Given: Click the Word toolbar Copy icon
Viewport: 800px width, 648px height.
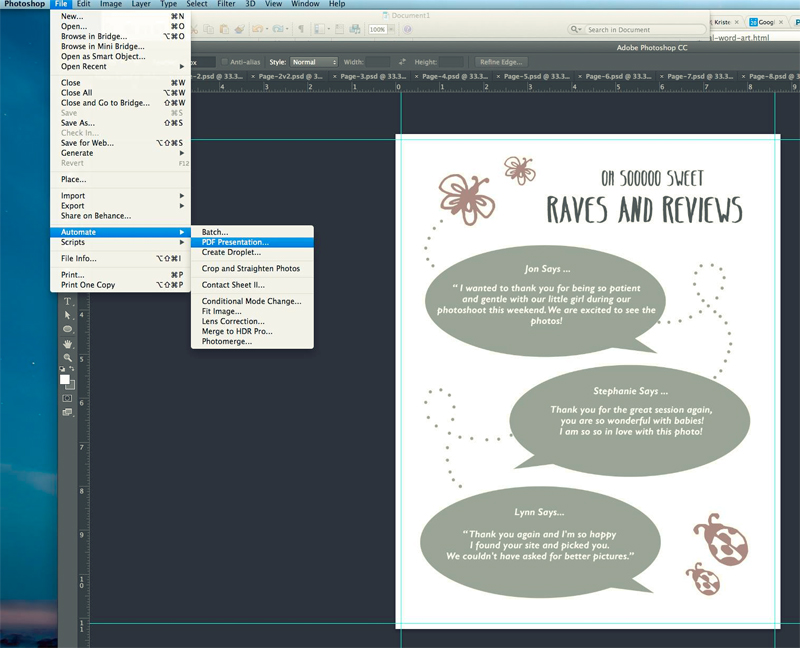Looking at the screenshot, I should coord(209,29).
